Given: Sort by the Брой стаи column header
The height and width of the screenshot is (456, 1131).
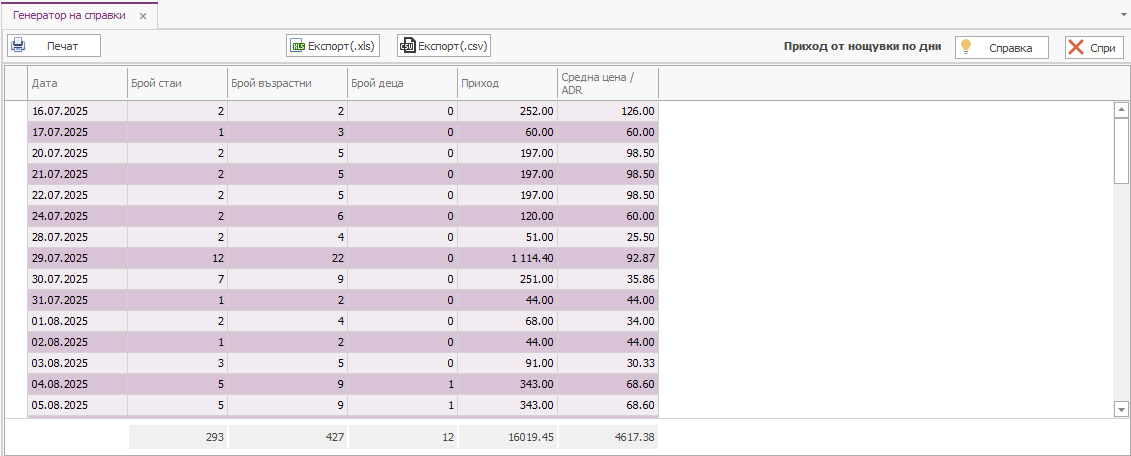Looking at the screenshot, I should [x=177, y=84].
